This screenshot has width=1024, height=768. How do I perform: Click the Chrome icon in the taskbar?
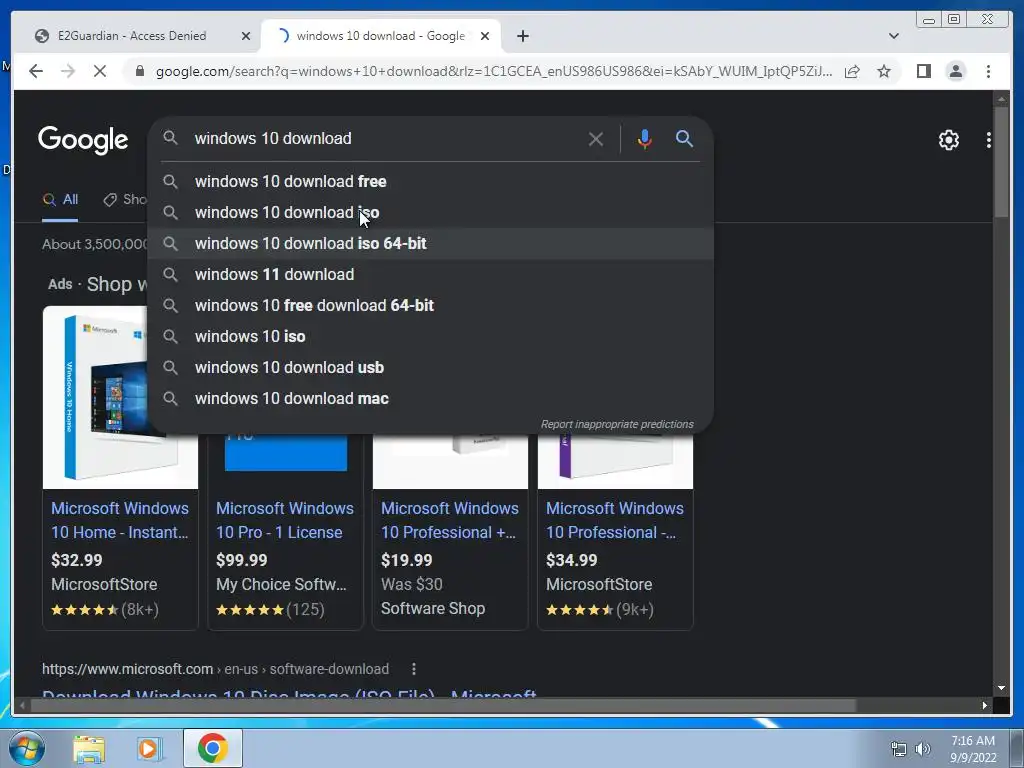pyautogui.click(x=212, y=748)
